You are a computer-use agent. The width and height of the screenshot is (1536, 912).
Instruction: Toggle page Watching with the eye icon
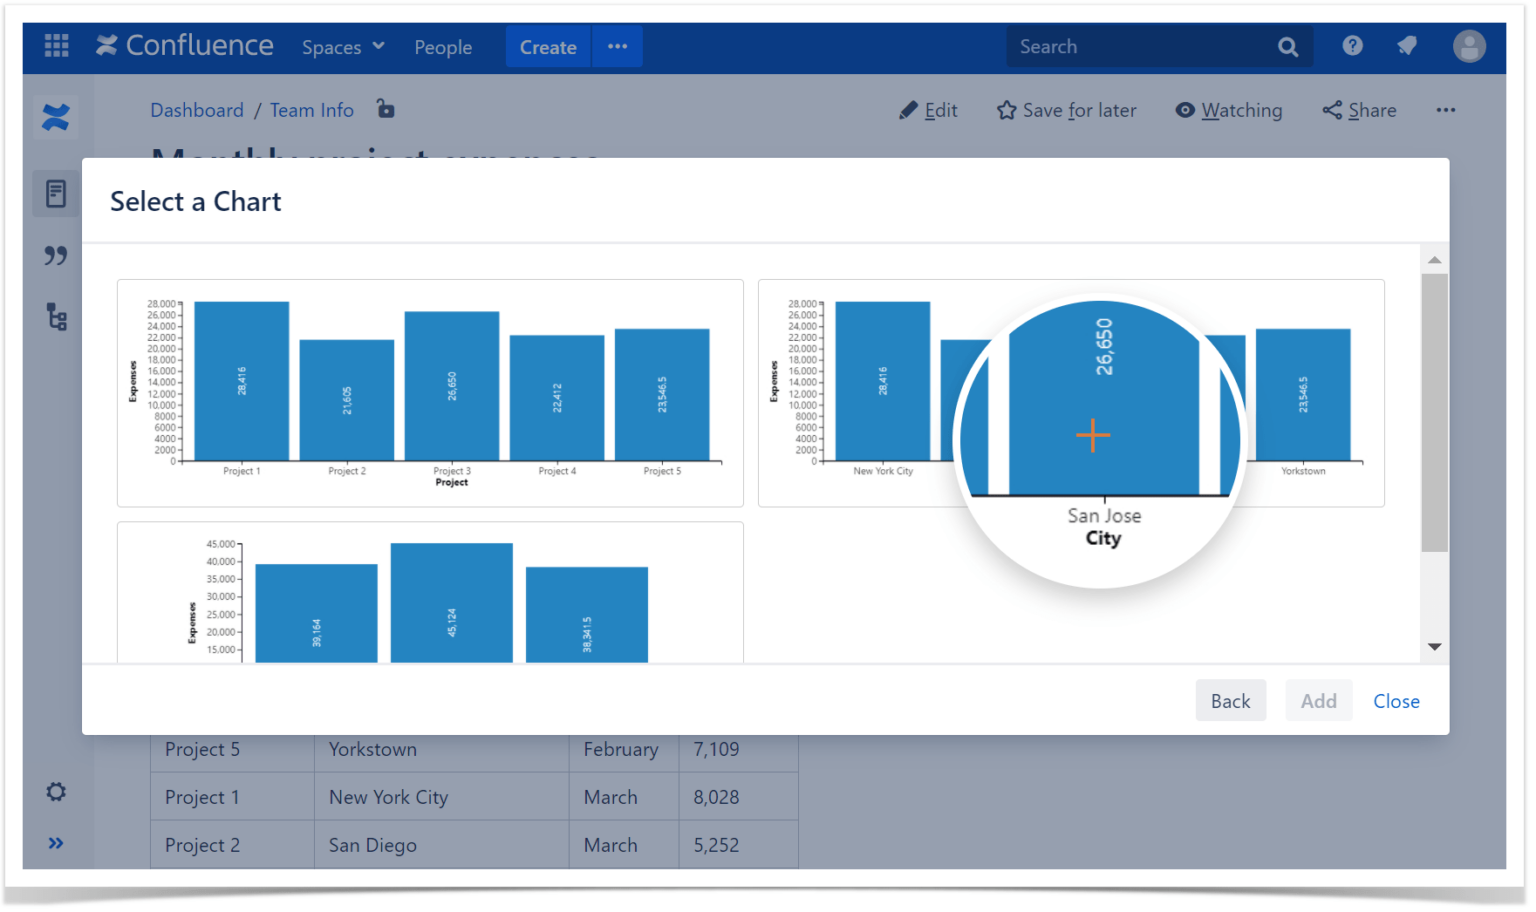point(1185,110)
